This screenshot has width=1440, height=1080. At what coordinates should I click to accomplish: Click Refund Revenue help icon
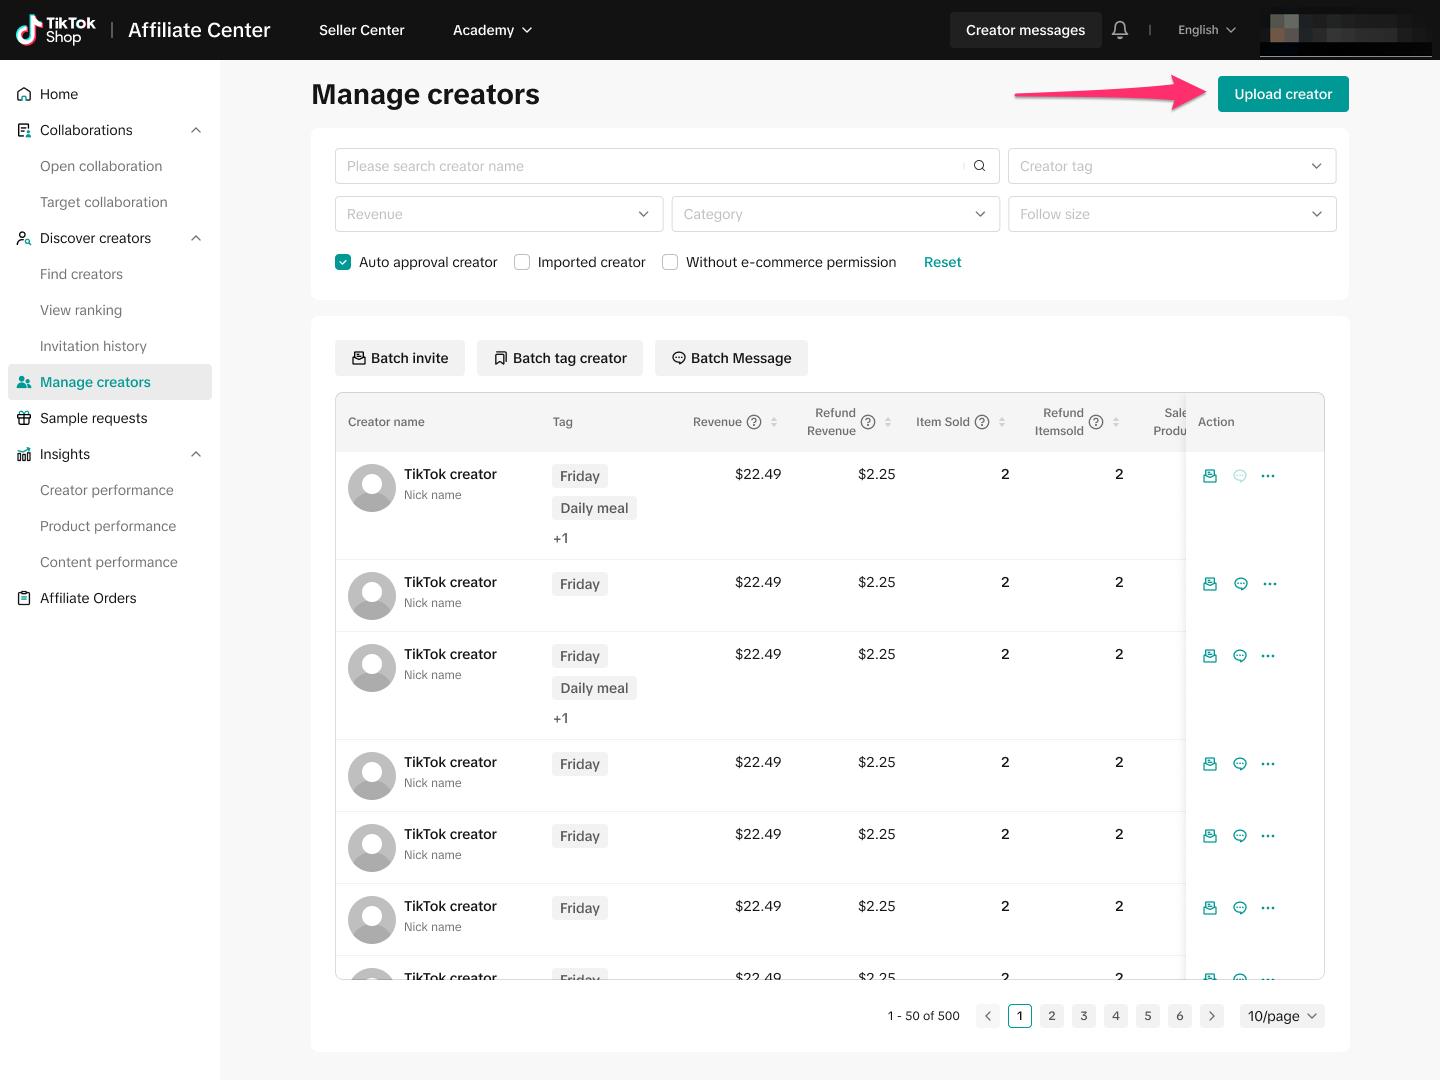[868, 422]
